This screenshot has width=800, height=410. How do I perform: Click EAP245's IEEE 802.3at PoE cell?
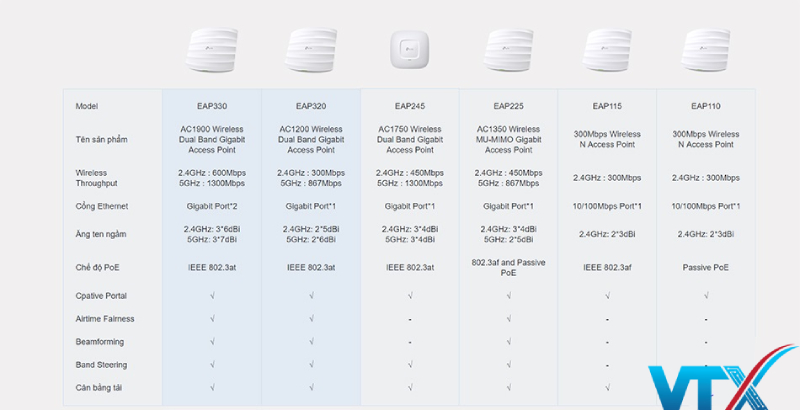point(410,267)
